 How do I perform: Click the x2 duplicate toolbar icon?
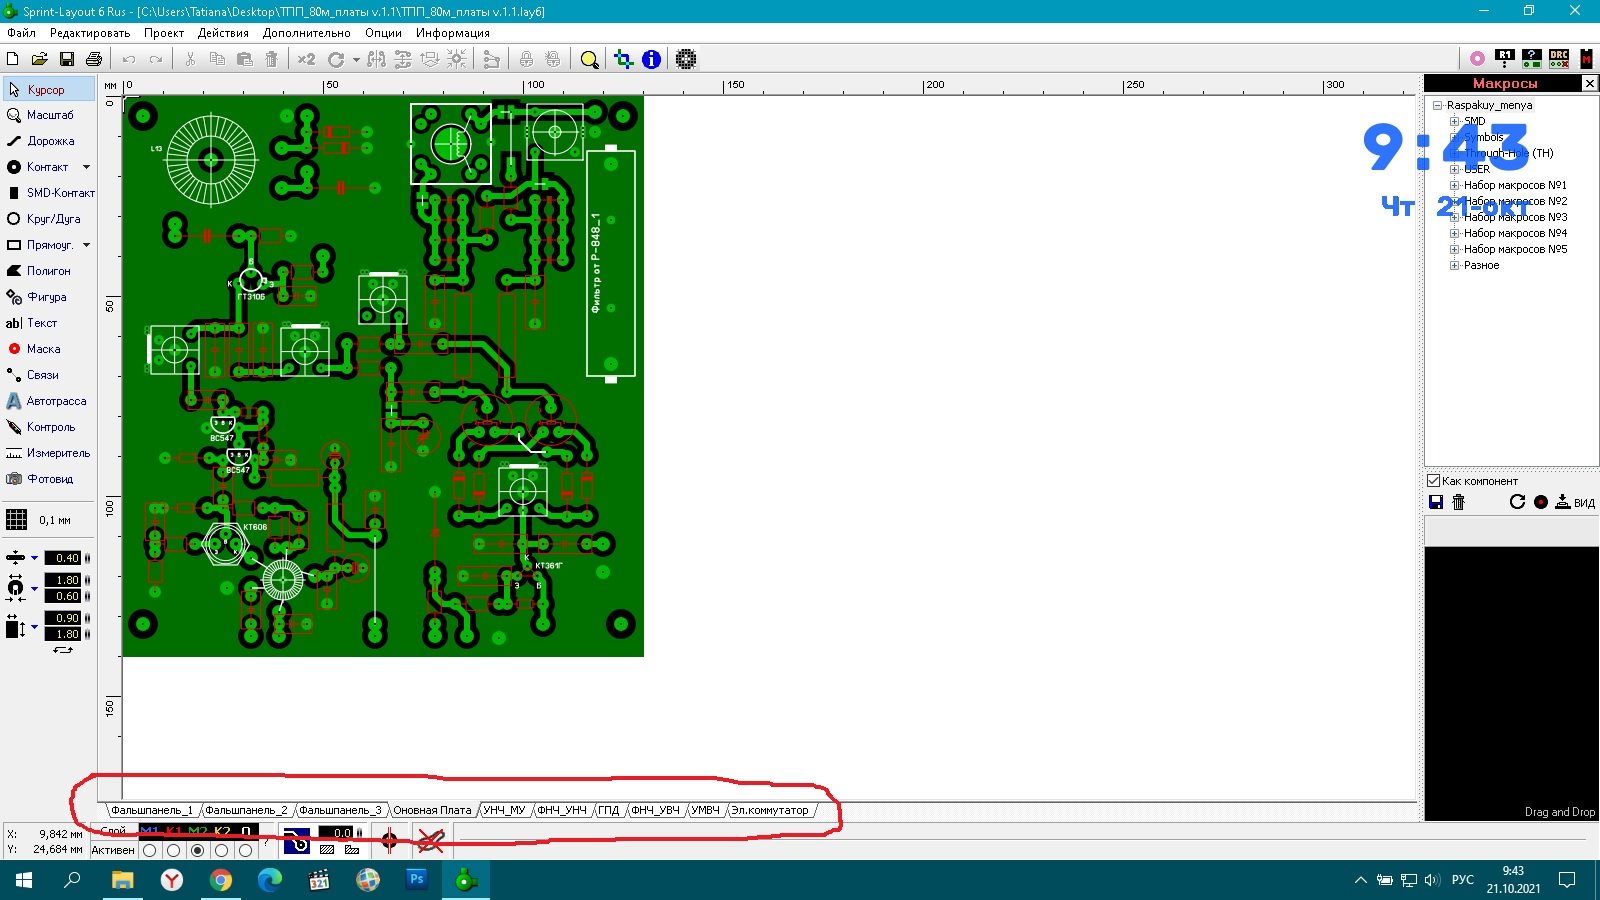coord(306,60)
